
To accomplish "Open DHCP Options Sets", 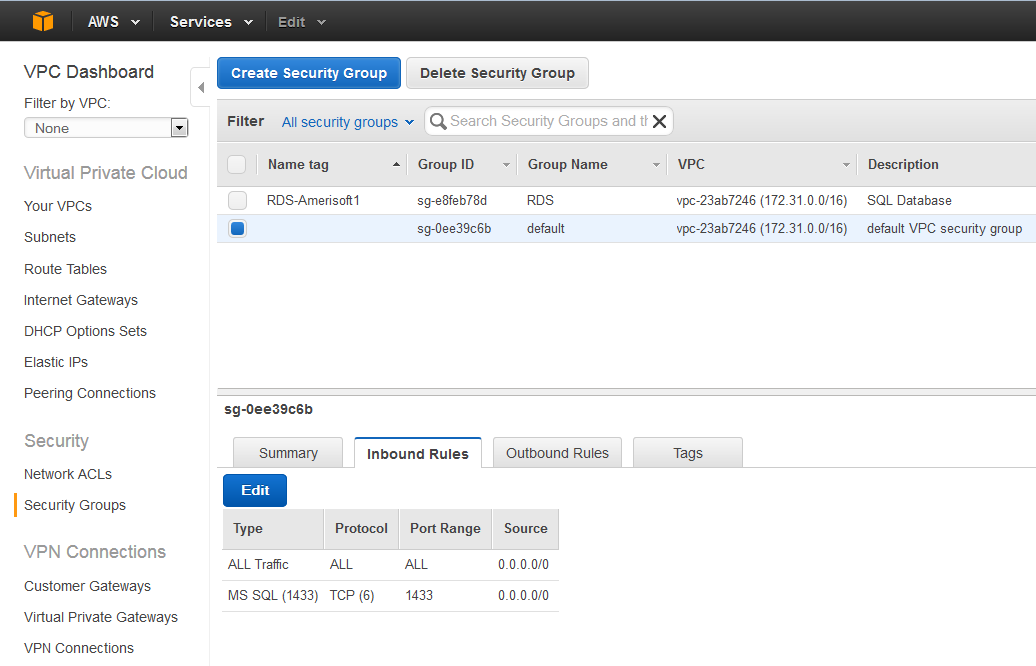I will [85, 331].
